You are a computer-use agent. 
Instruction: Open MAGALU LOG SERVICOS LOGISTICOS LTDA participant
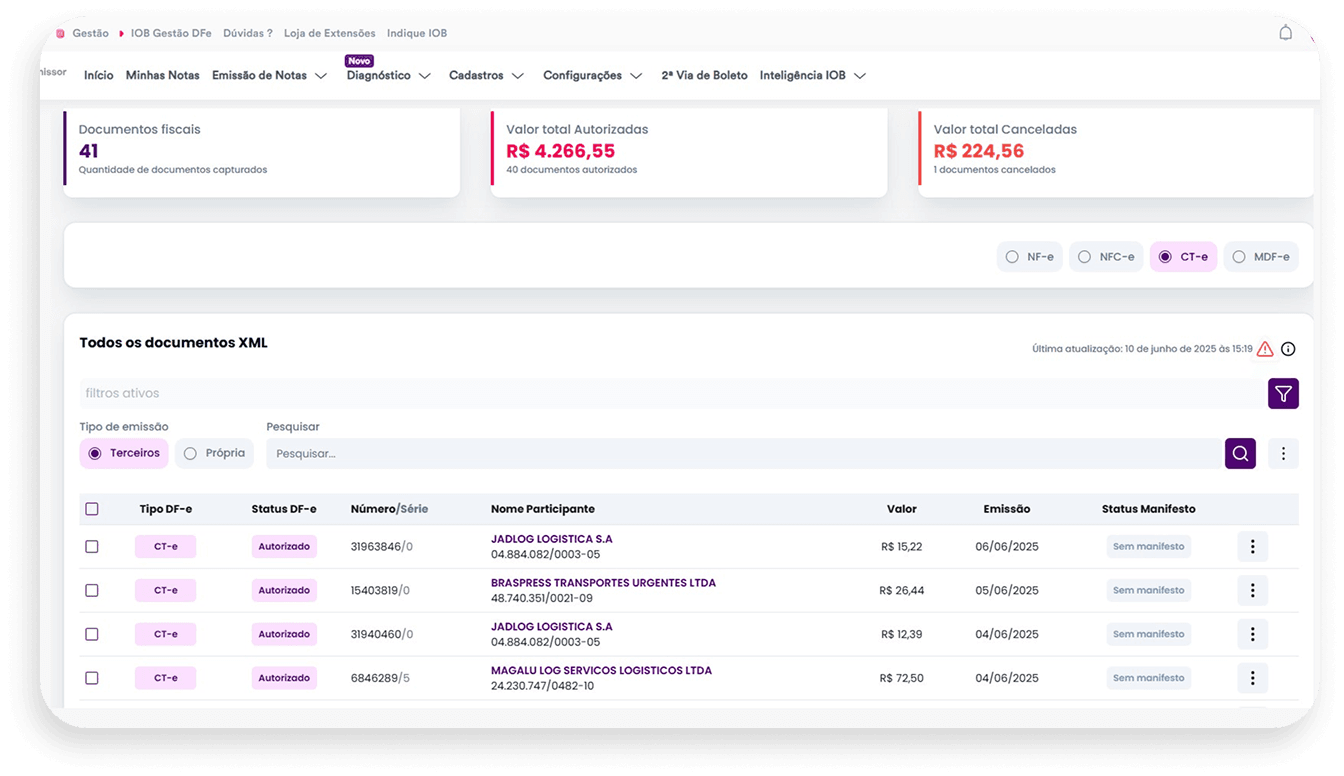tap(601, 671)
